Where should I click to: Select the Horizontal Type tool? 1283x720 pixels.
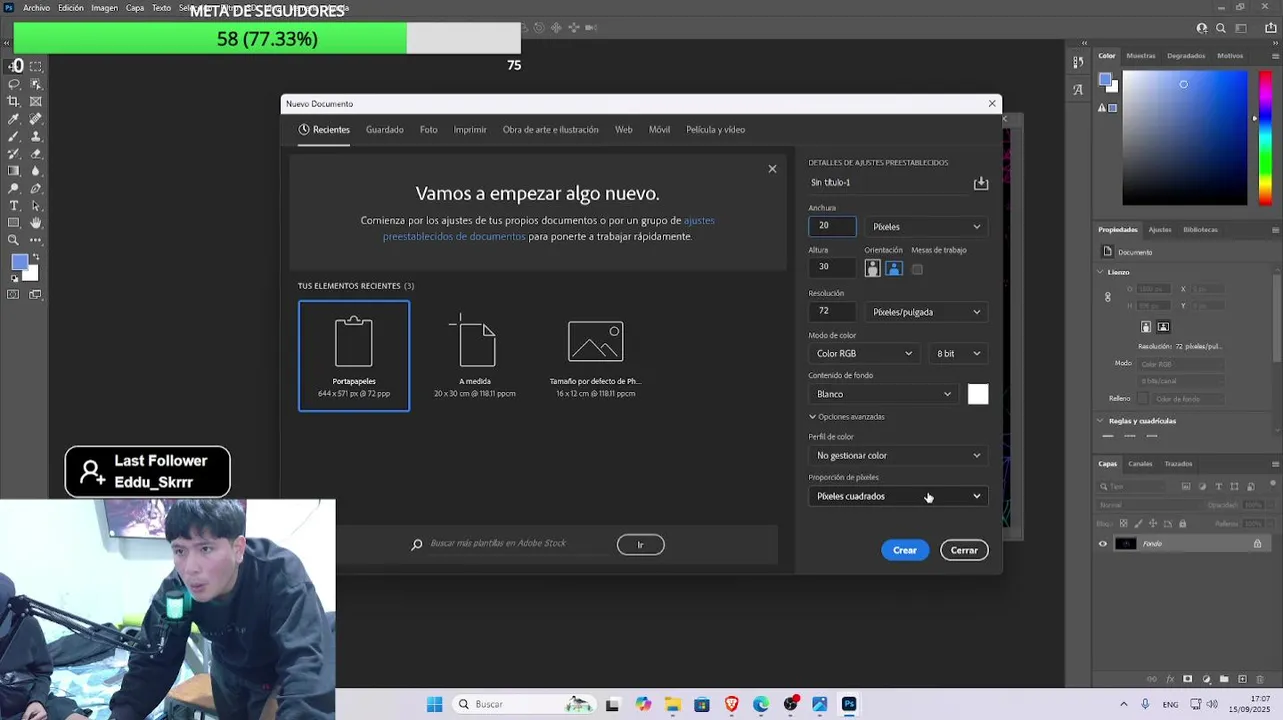pyautogui.click(x=14, y=205)
